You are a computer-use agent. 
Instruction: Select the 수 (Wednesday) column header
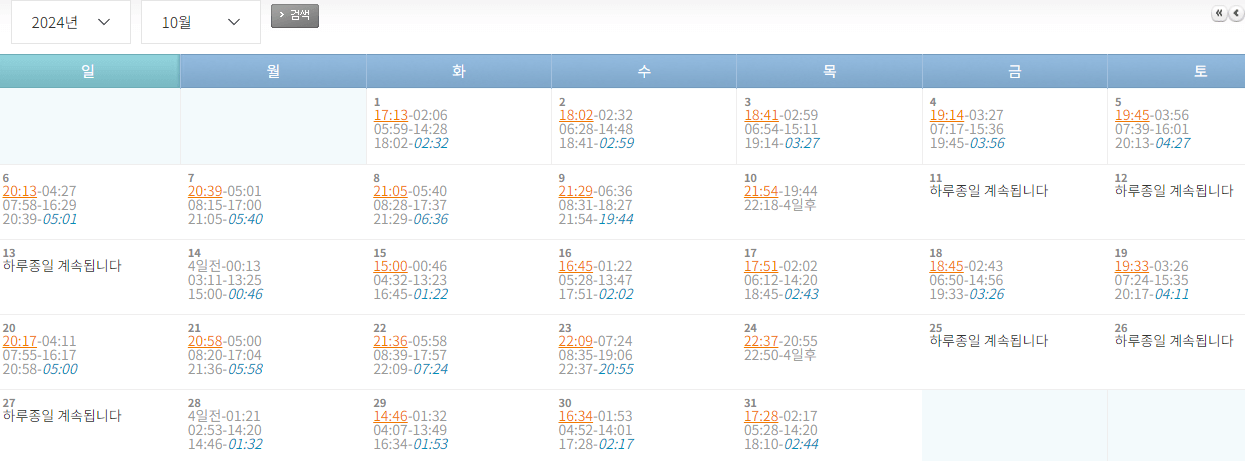pyautogui.click(x=644, y=71)
